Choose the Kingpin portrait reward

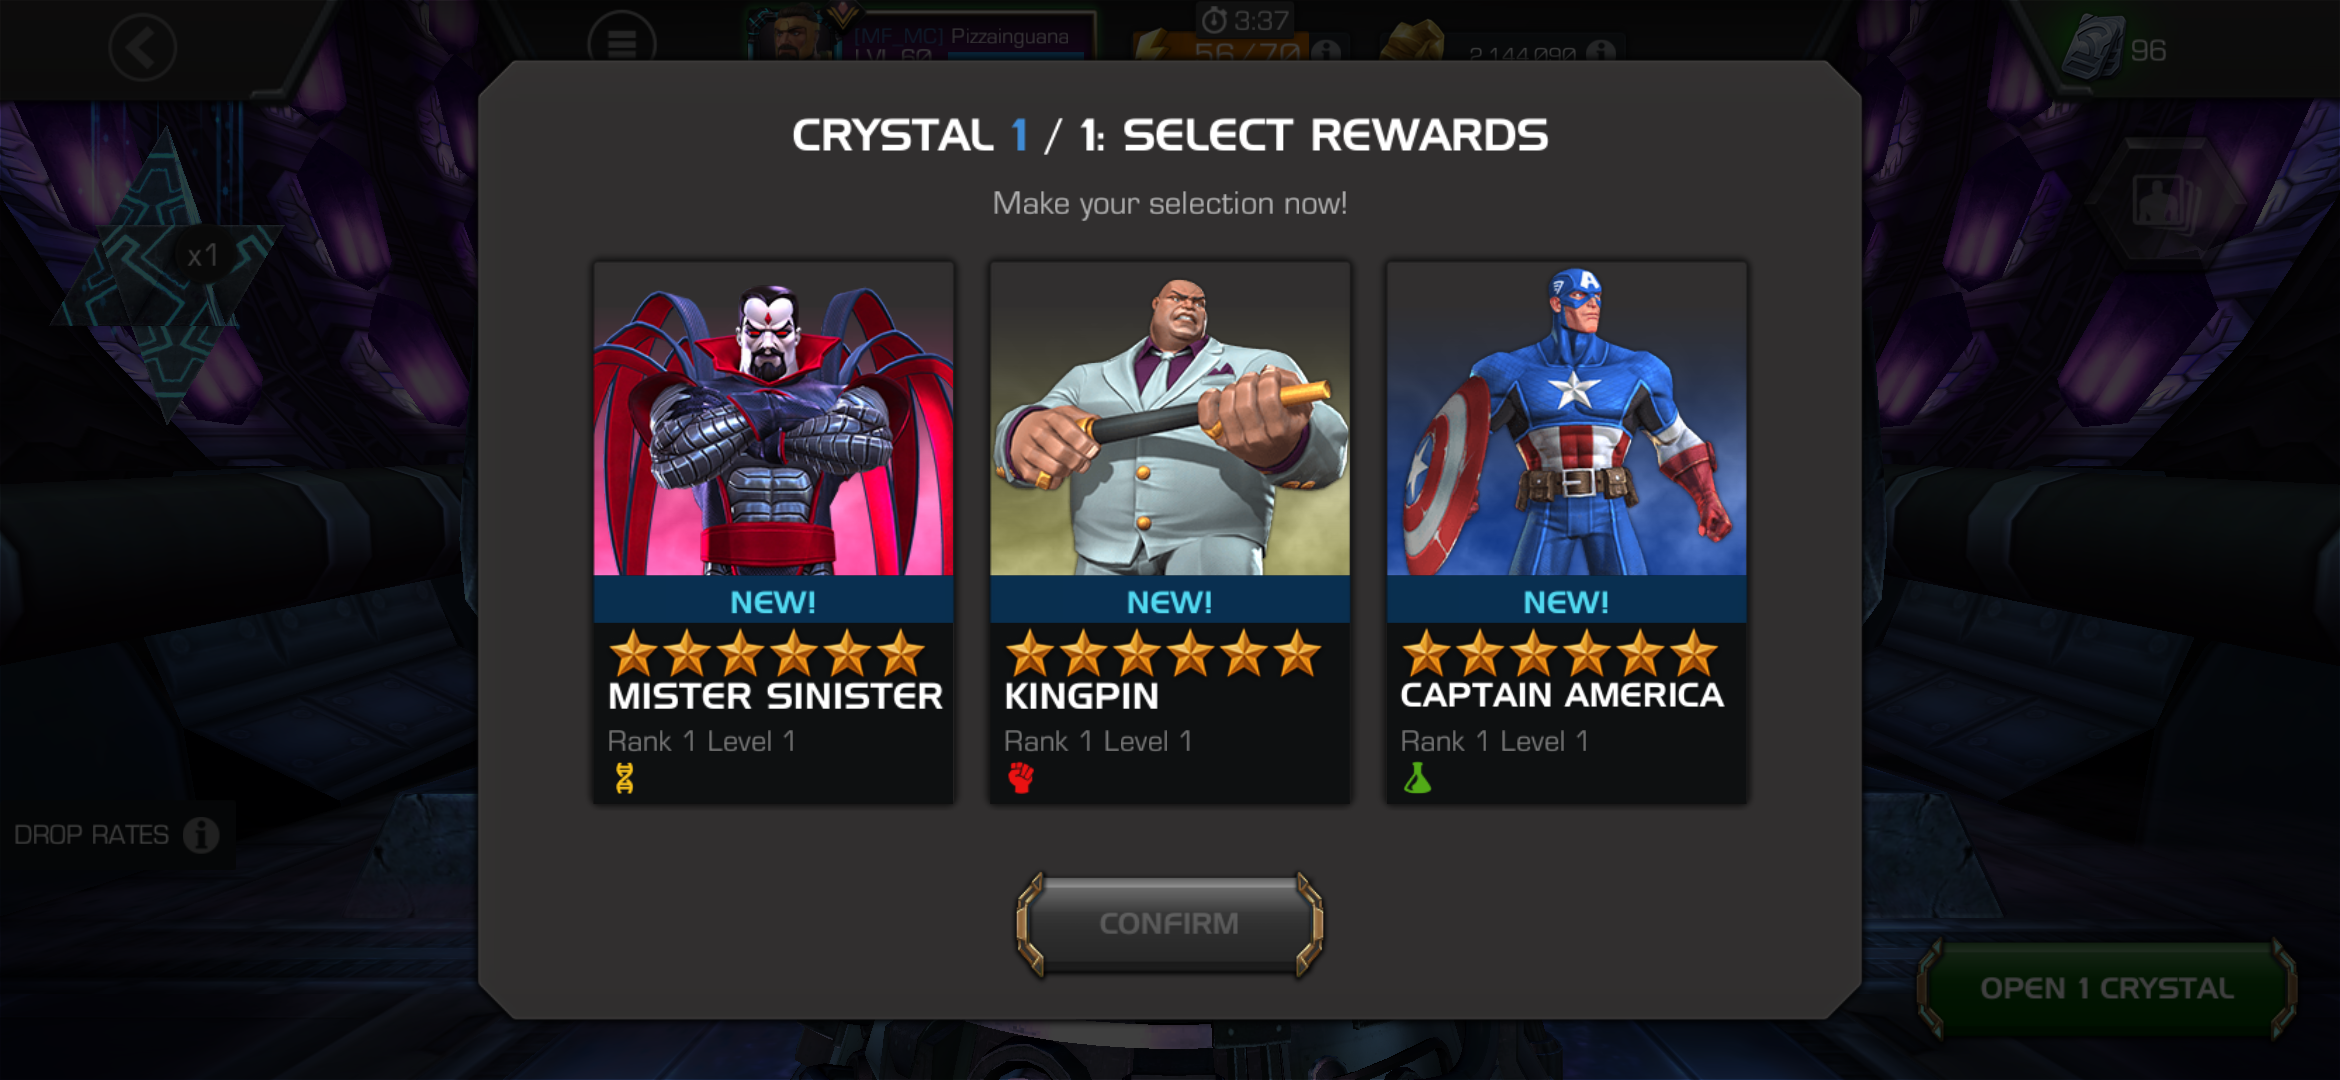(1169, 419)
